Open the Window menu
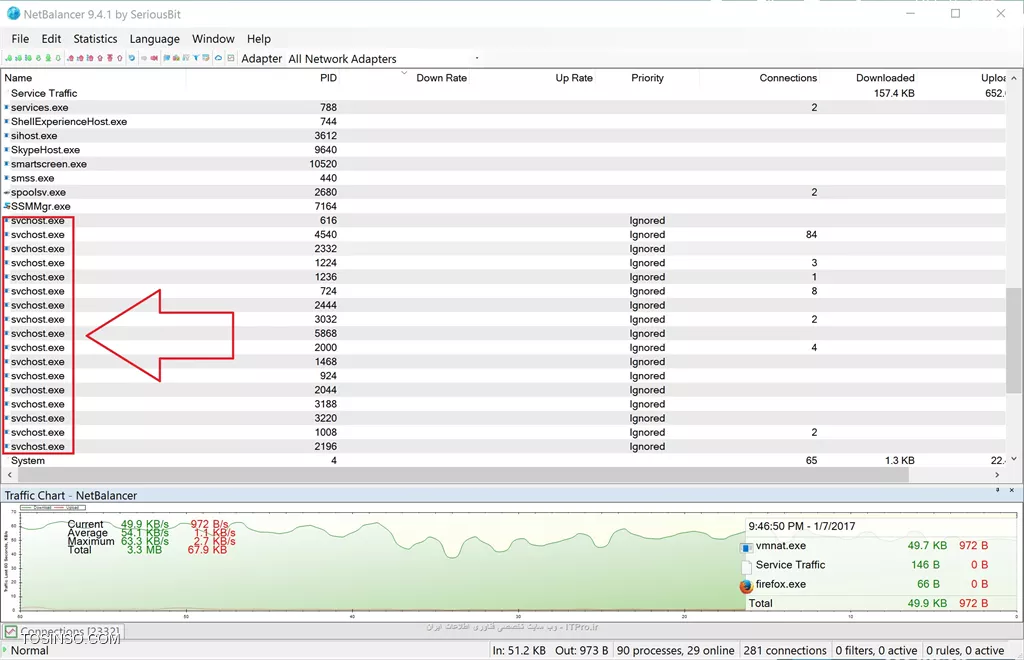The width and height of the screenshot is (1024, 660). pyautogui.click(x=213, y=39)
